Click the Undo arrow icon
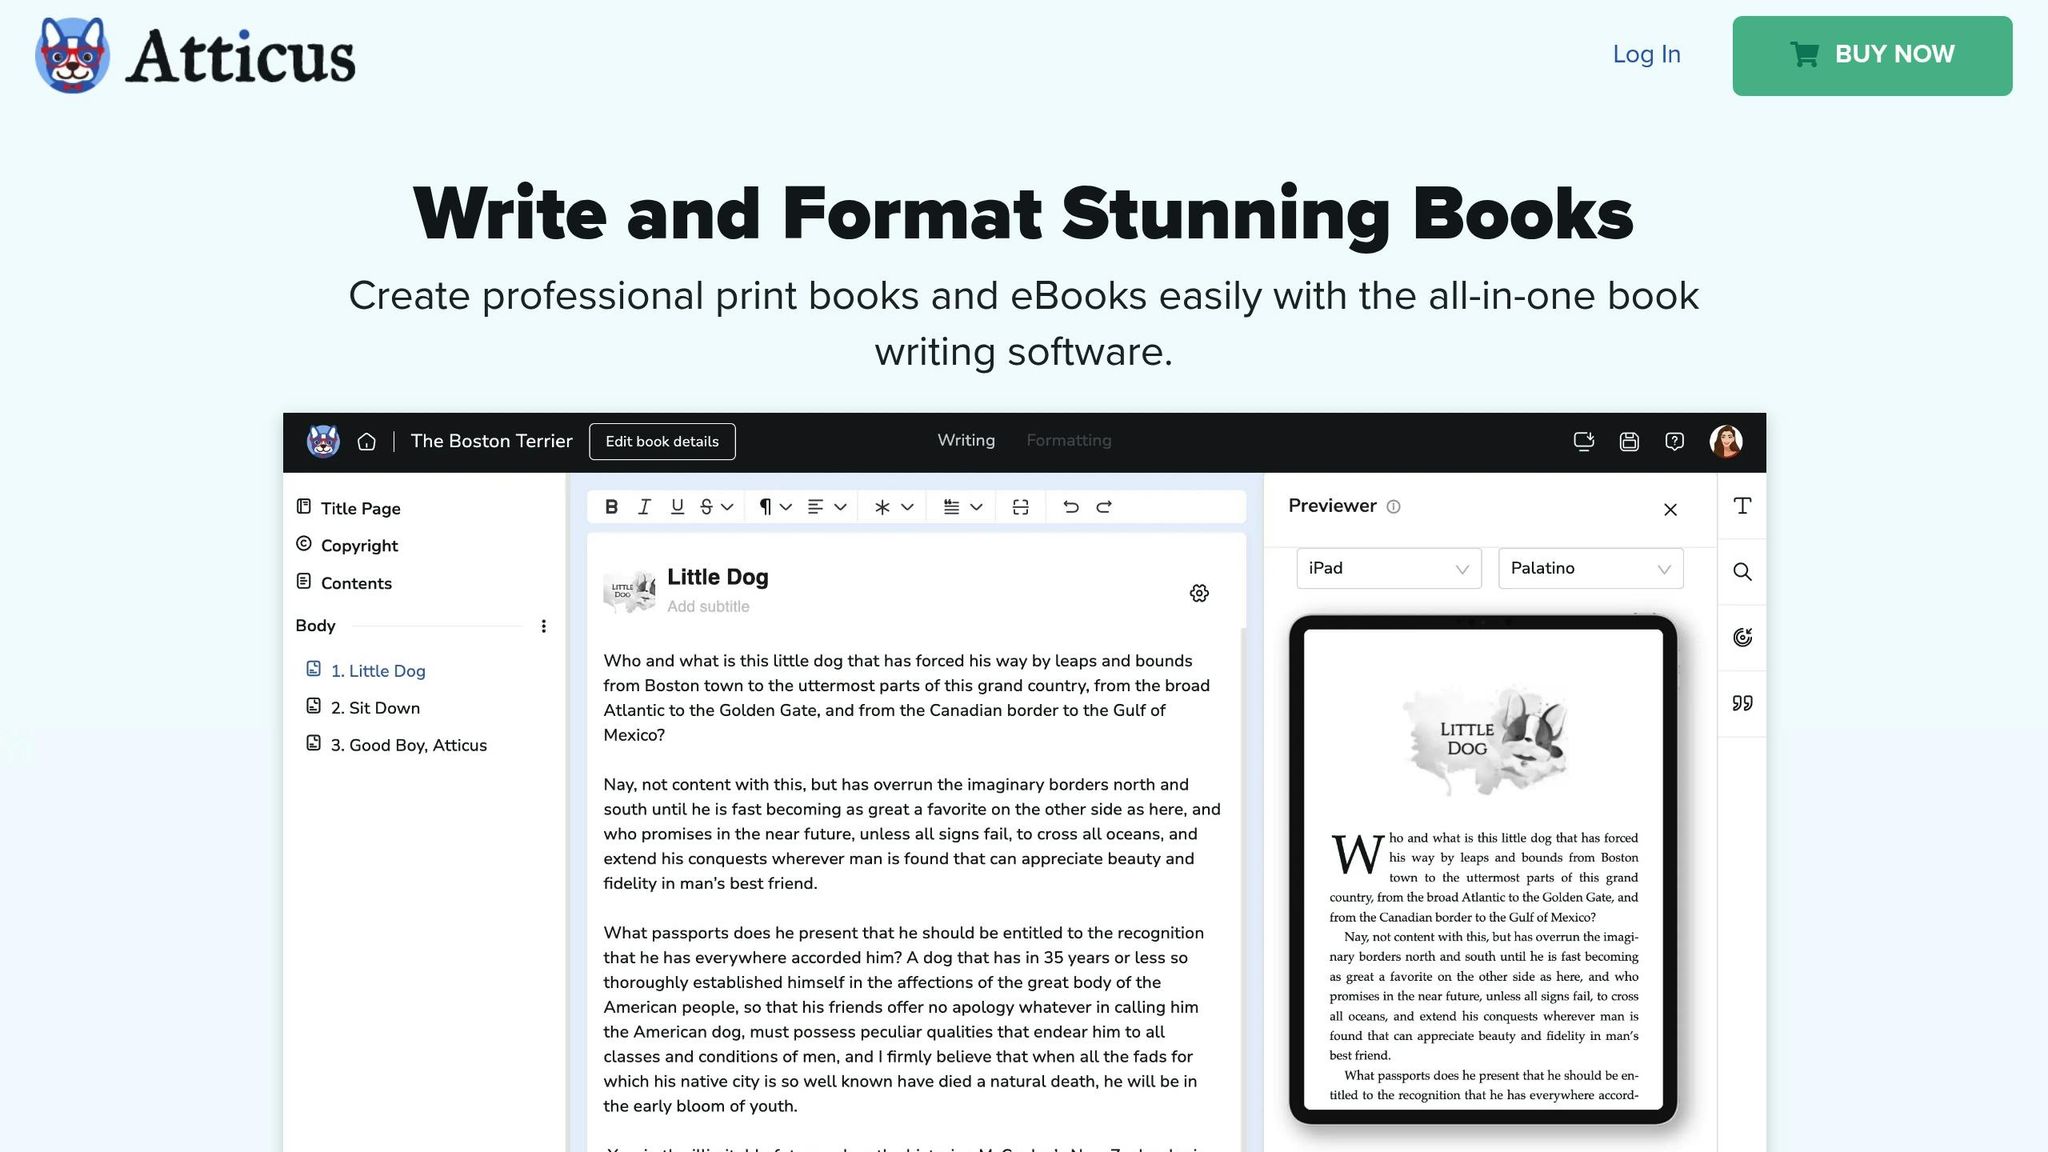 tap(1070, 507)
